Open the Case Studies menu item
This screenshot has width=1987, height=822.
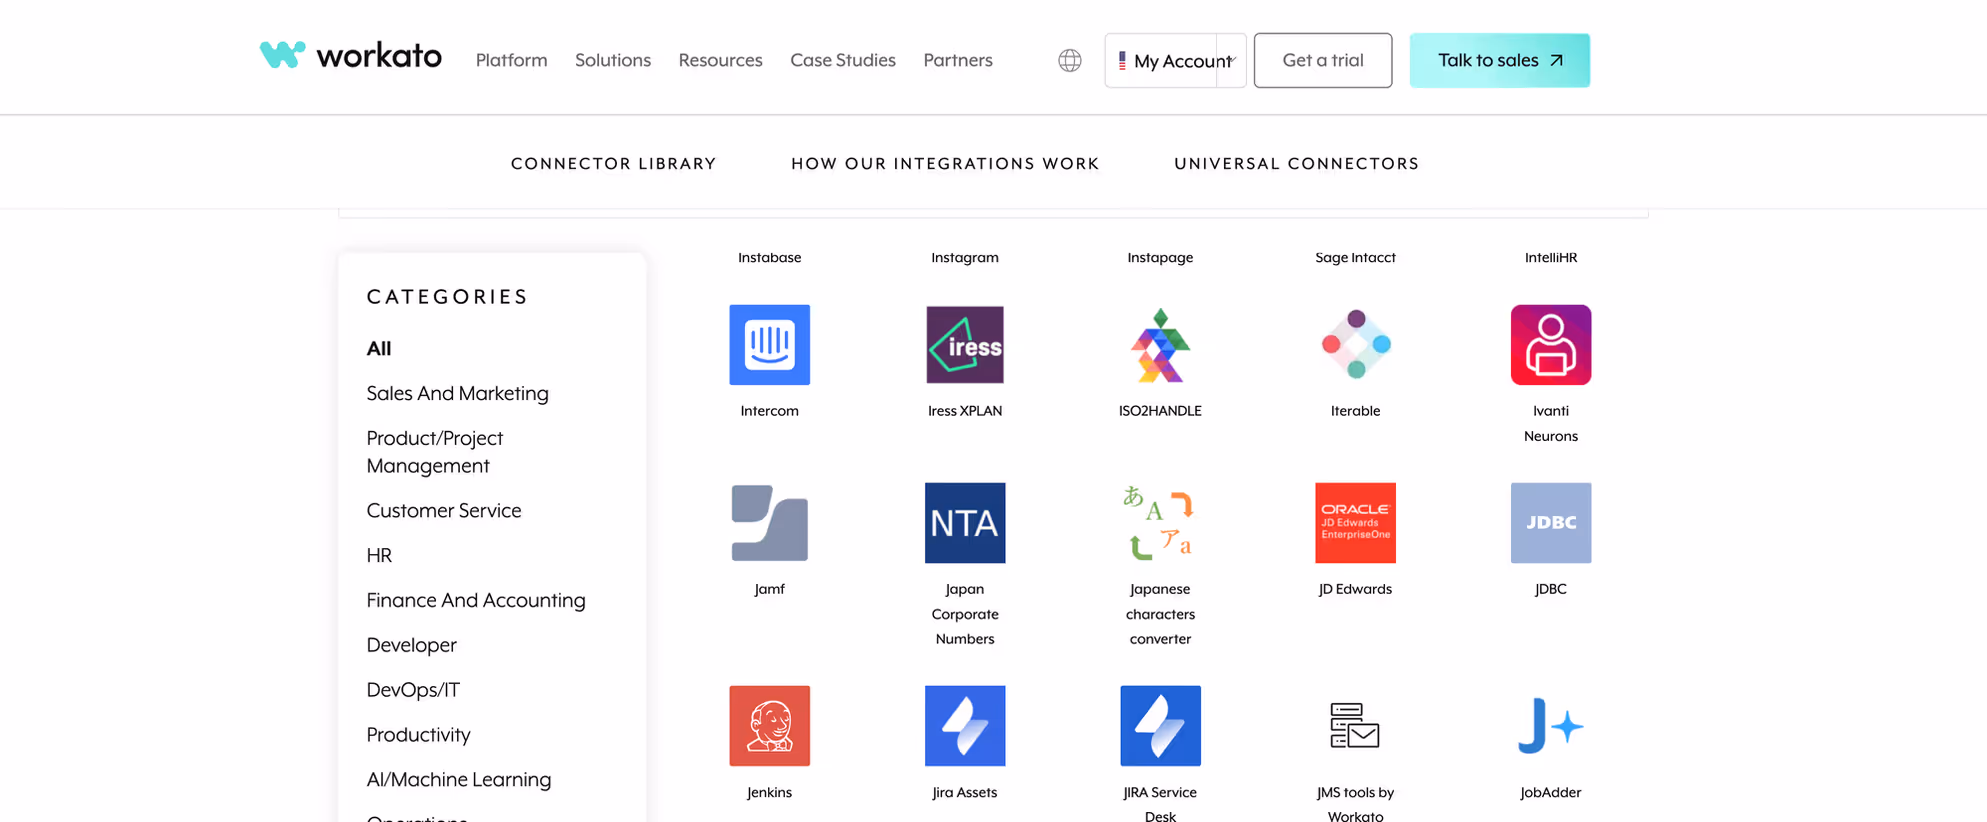[x=843, y=60]
